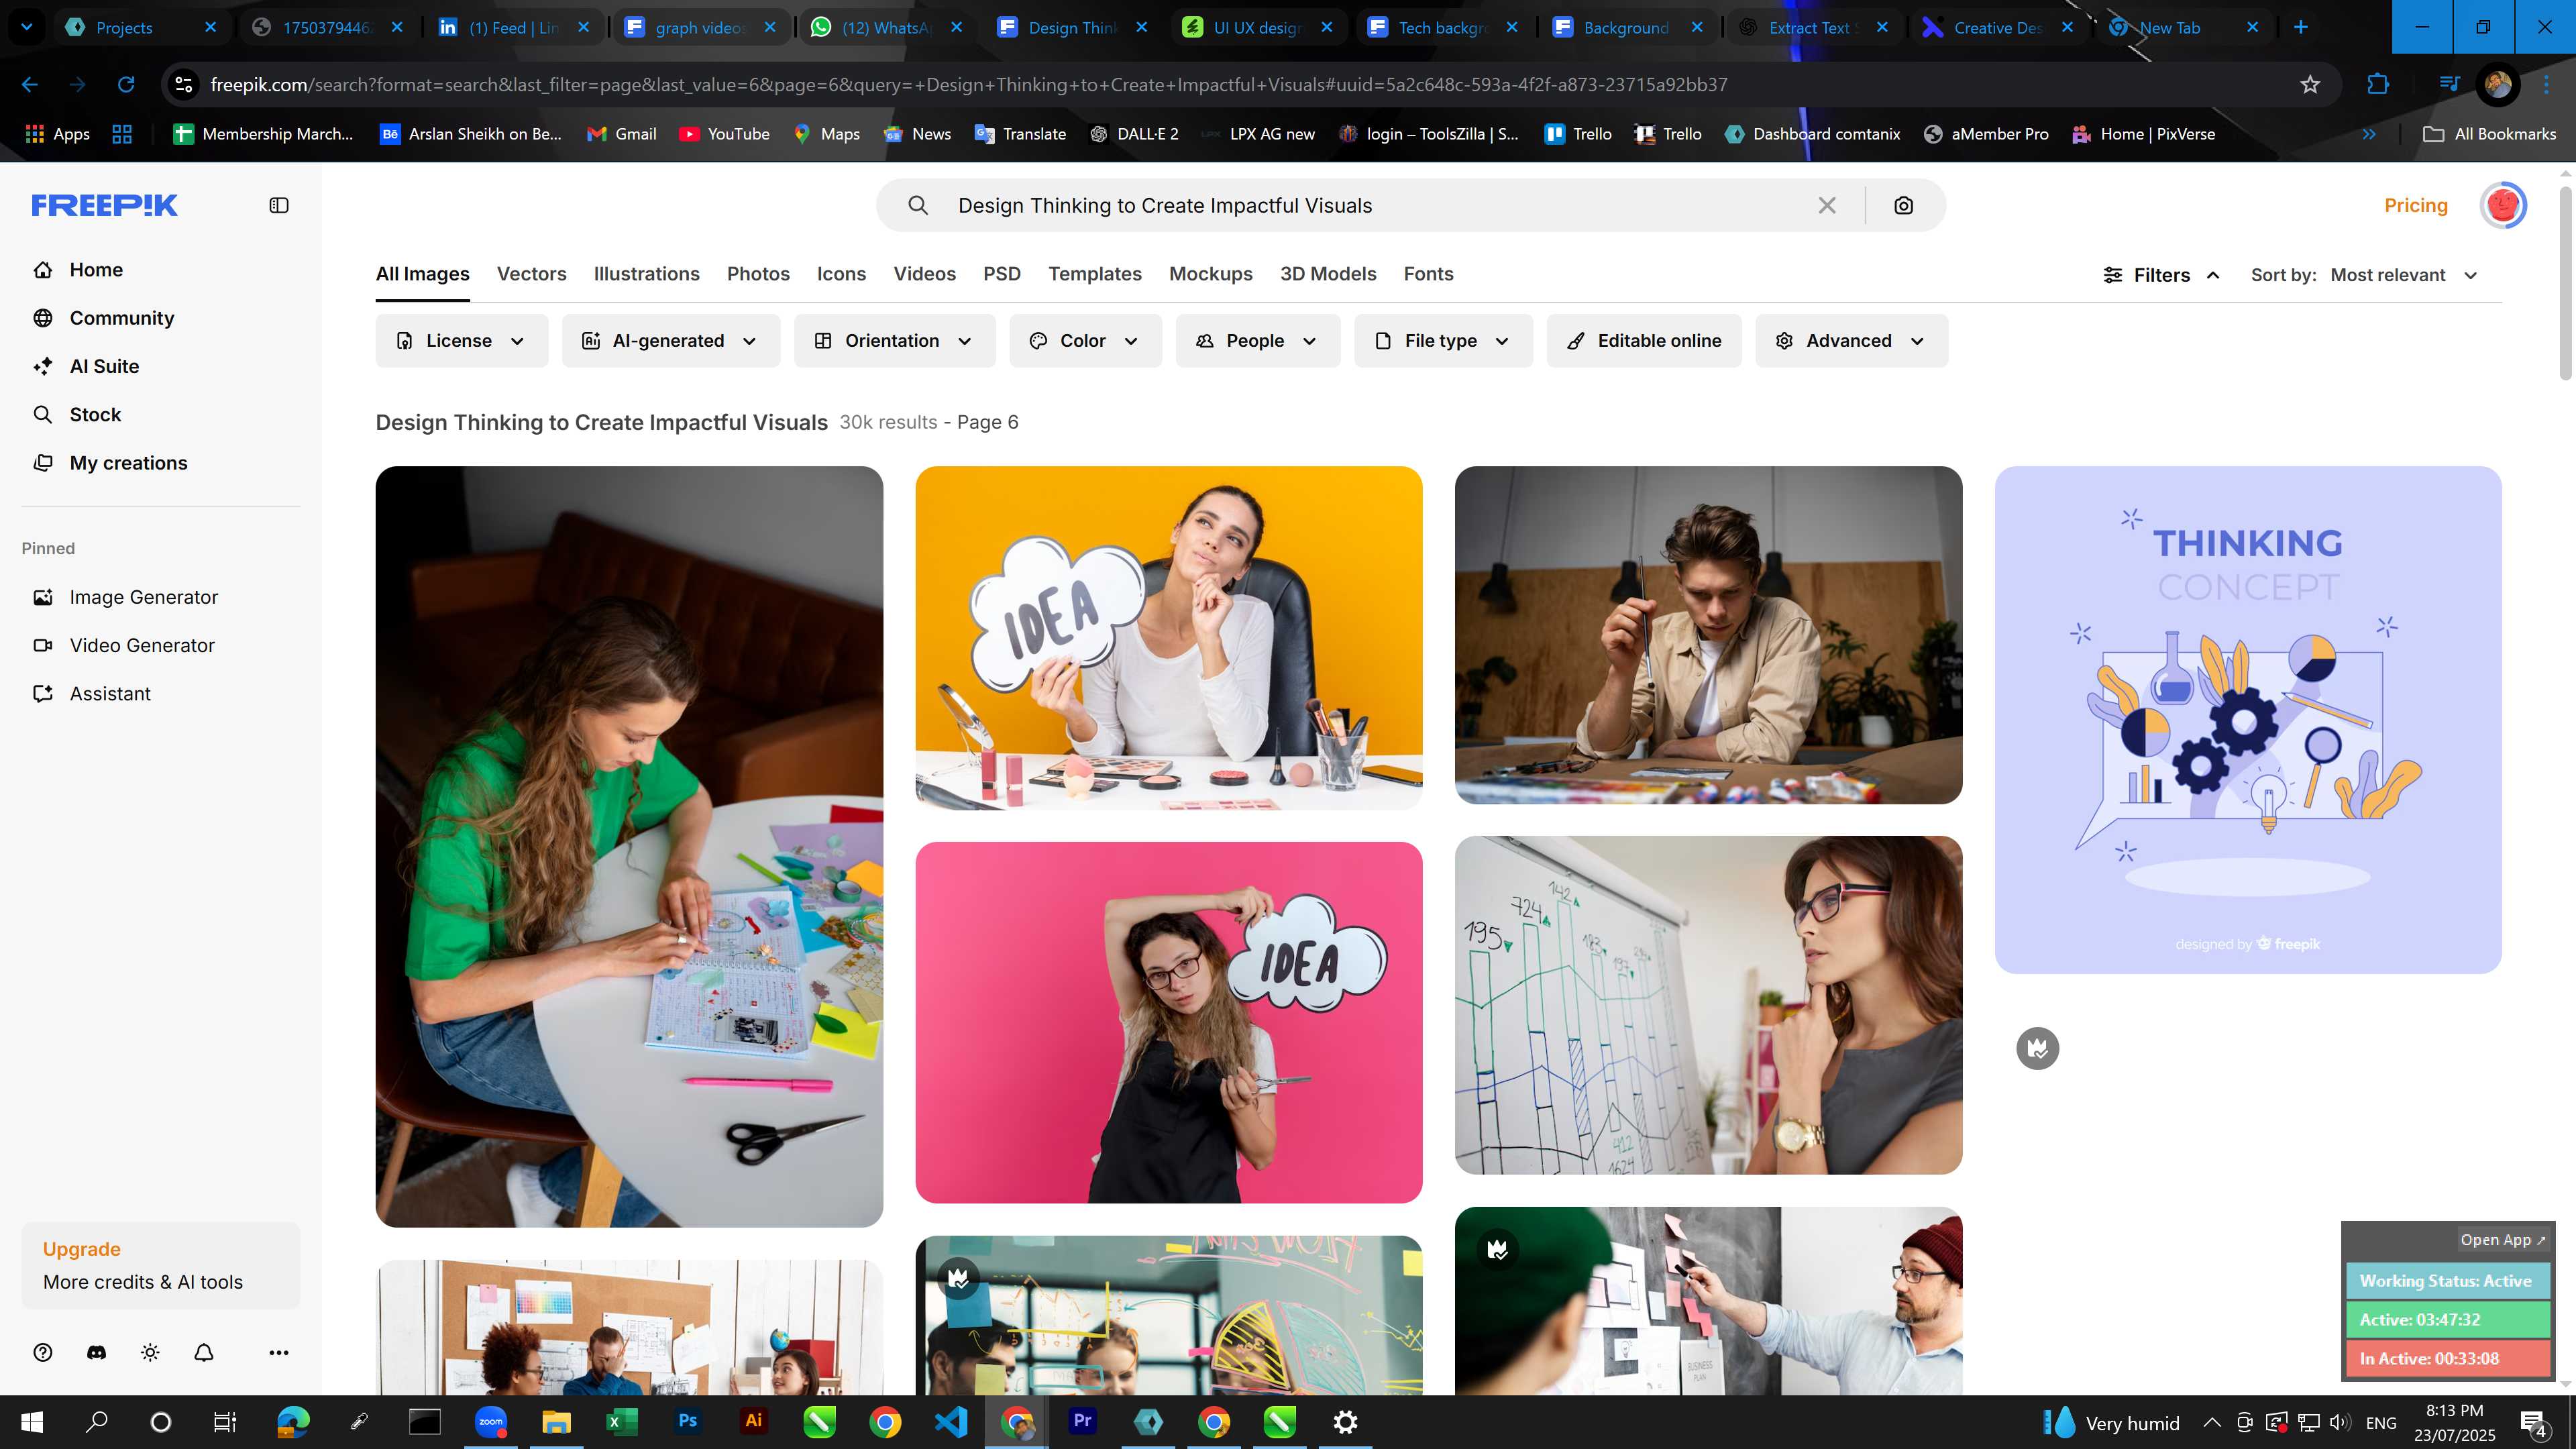Open Illustrator from the taskbar

tap(753, 1421)
